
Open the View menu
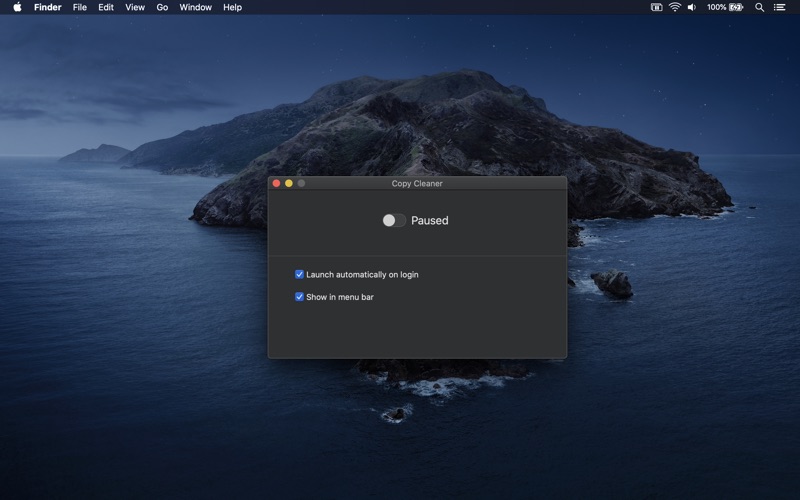pos(135,7)
